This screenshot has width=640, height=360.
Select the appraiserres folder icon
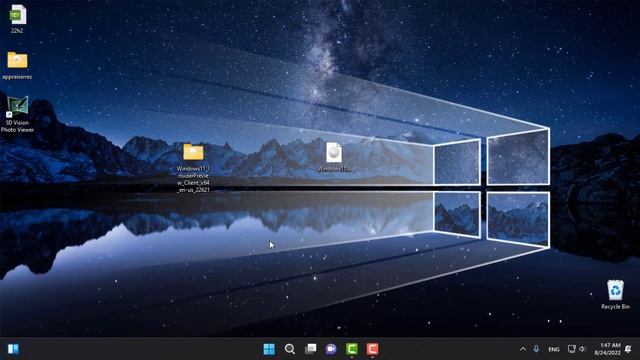17,65
